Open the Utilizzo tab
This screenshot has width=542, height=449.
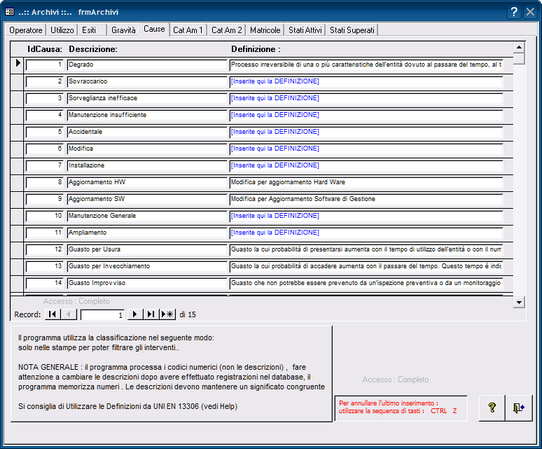[62, 30]
